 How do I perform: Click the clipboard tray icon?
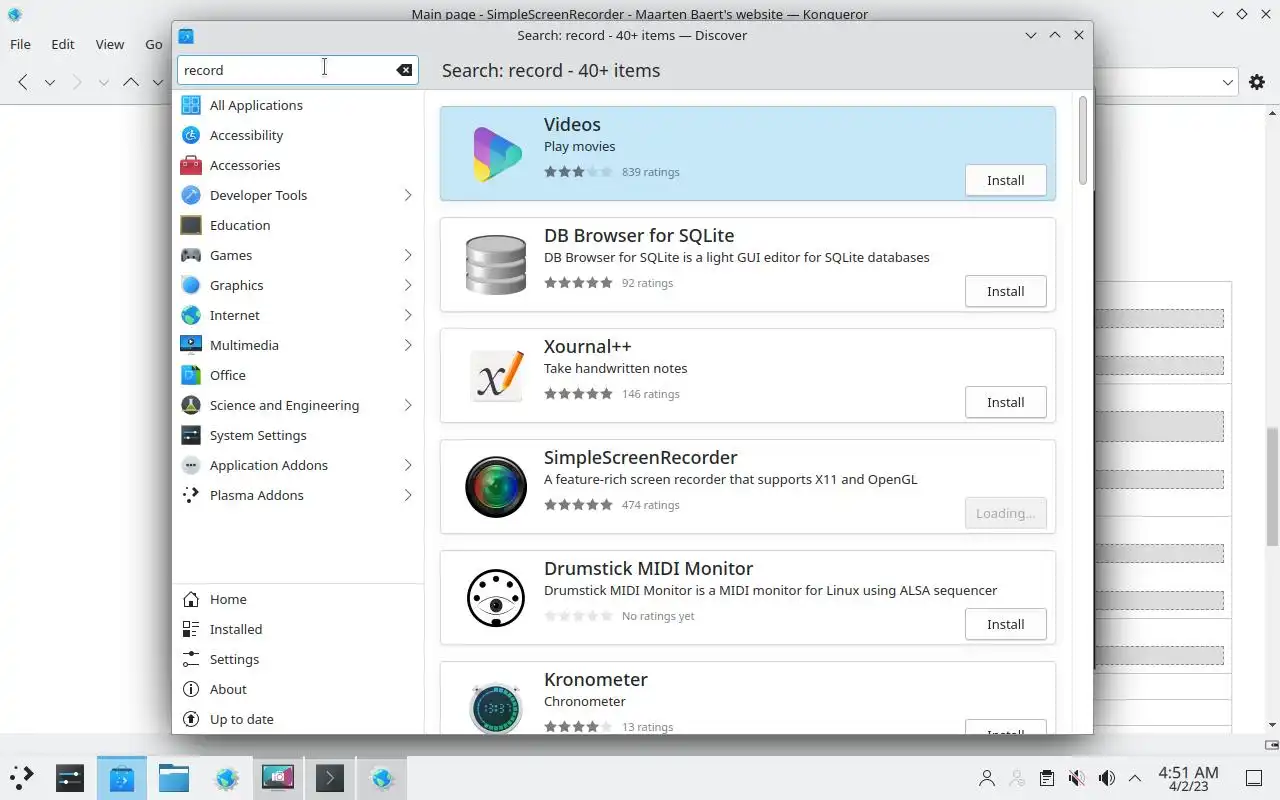pyautogui.click(x=1046, y=778)
